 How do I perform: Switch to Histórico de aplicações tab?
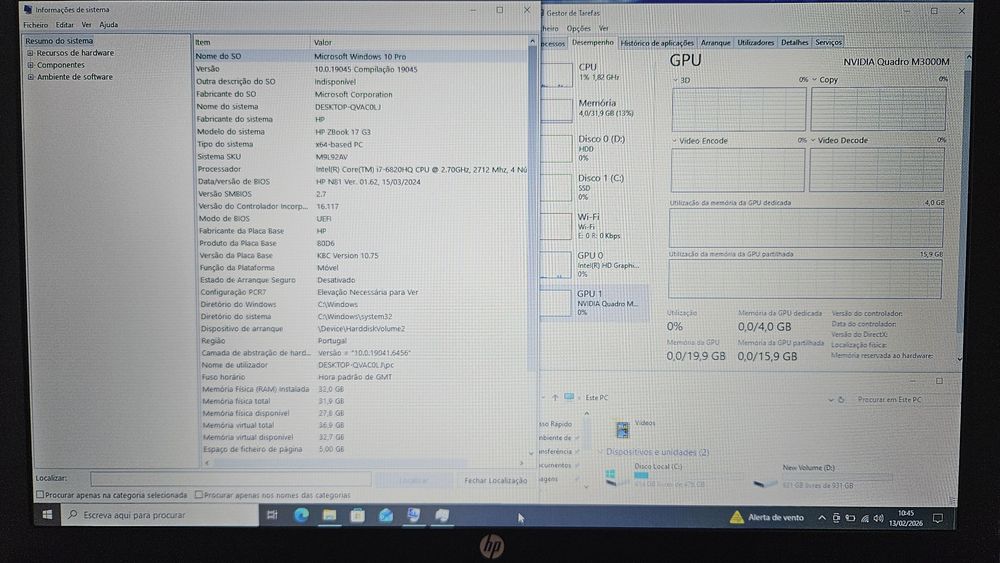657,43
